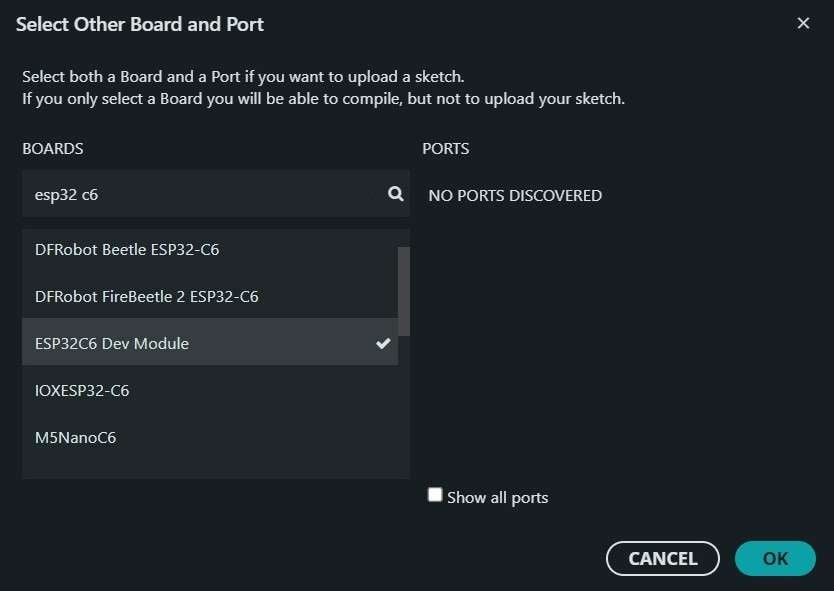Select M5NanoC6 from the board list
834x591 pixels.
coord(75,437)
